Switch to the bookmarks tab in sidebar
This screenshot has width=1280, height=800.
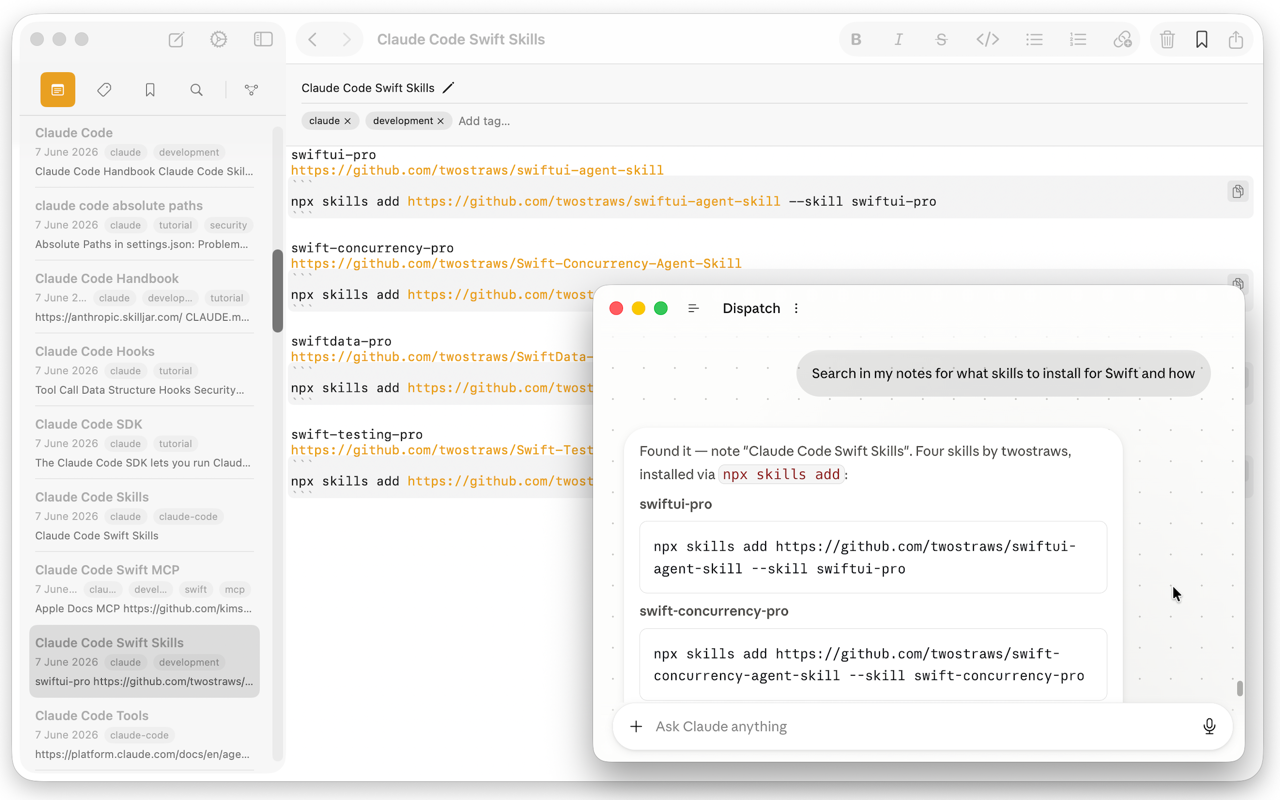click(x=150, y=90)
